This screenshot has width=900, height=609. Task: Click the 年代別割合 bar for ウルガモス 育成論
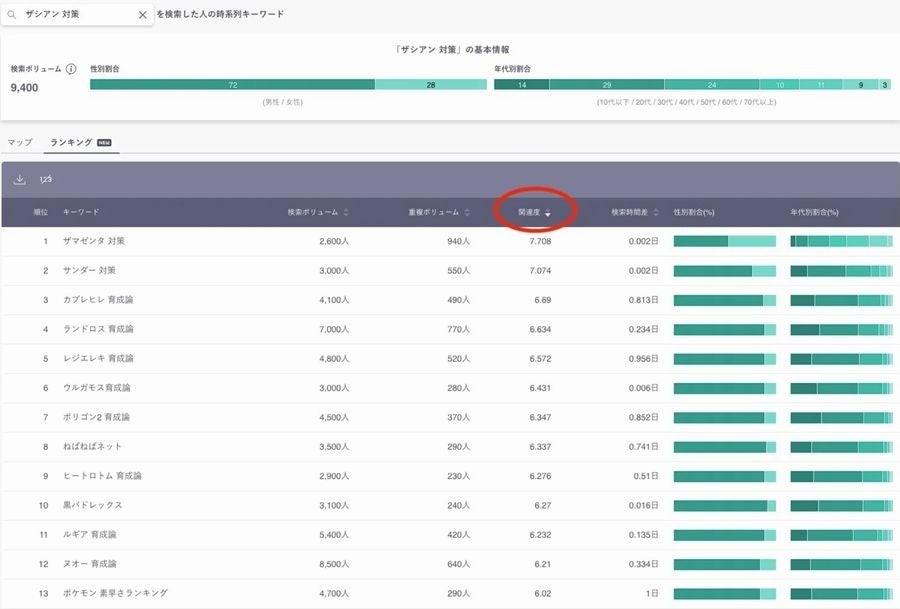[x=840, y=387]
